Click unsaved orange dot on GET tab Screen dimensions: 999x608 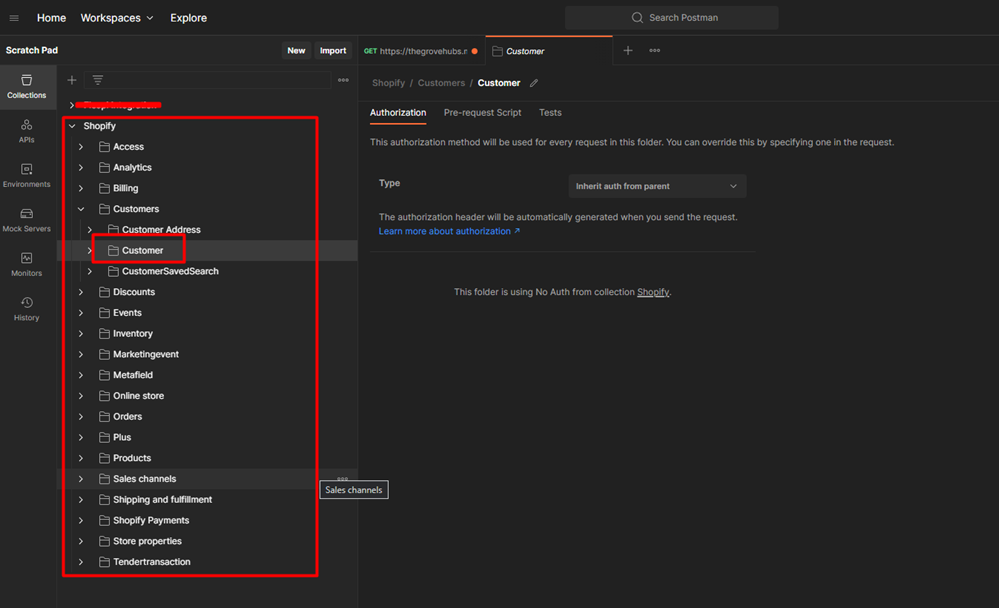(475, 51)
